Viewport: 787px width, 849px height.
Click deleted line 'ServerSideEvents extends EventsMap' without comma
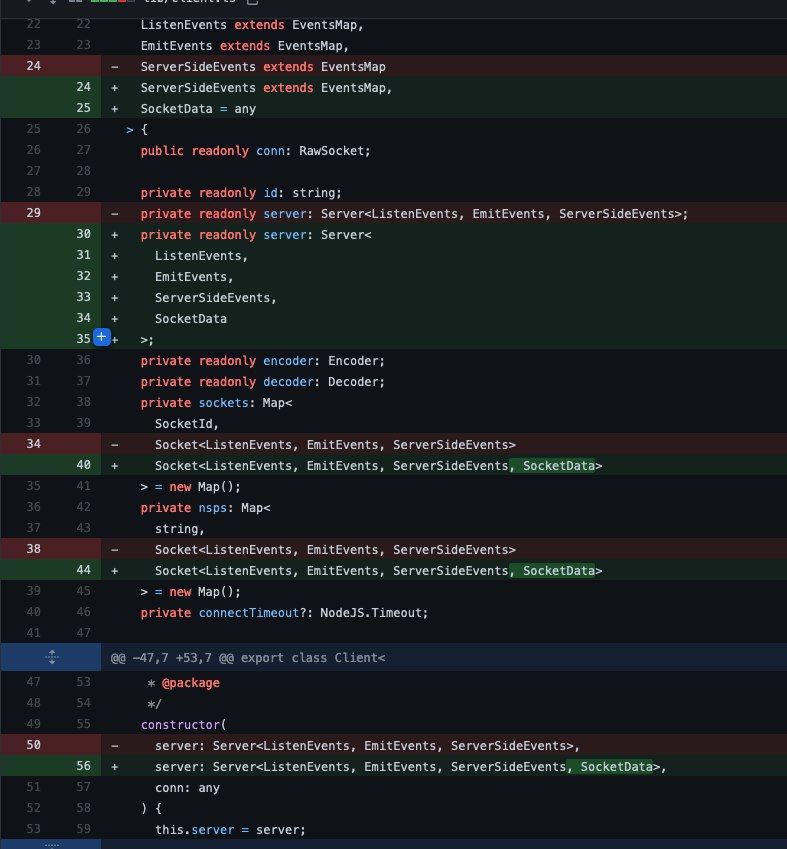[x=263, y=67]
